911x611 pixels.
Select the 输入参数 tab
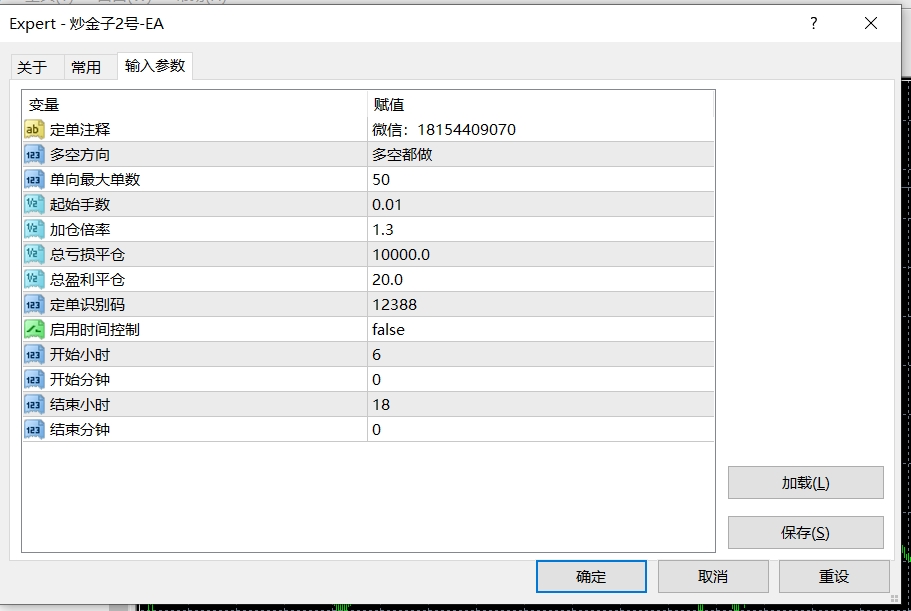pos(155,66)
